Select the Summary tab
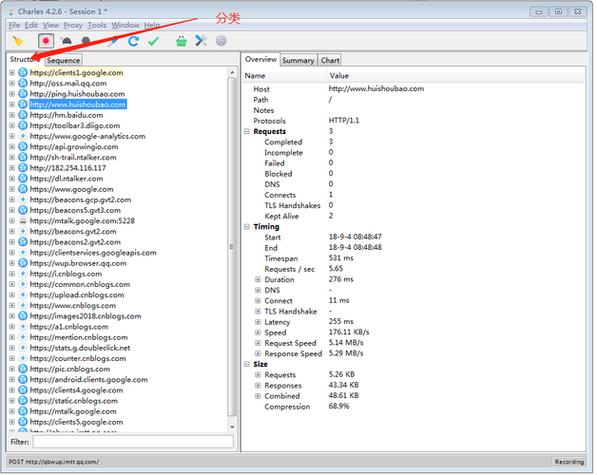The height and width of the screenshot is (475, 597). point(298,60)
